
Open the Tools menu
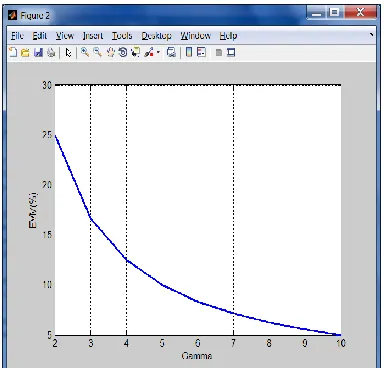point(122,36)
